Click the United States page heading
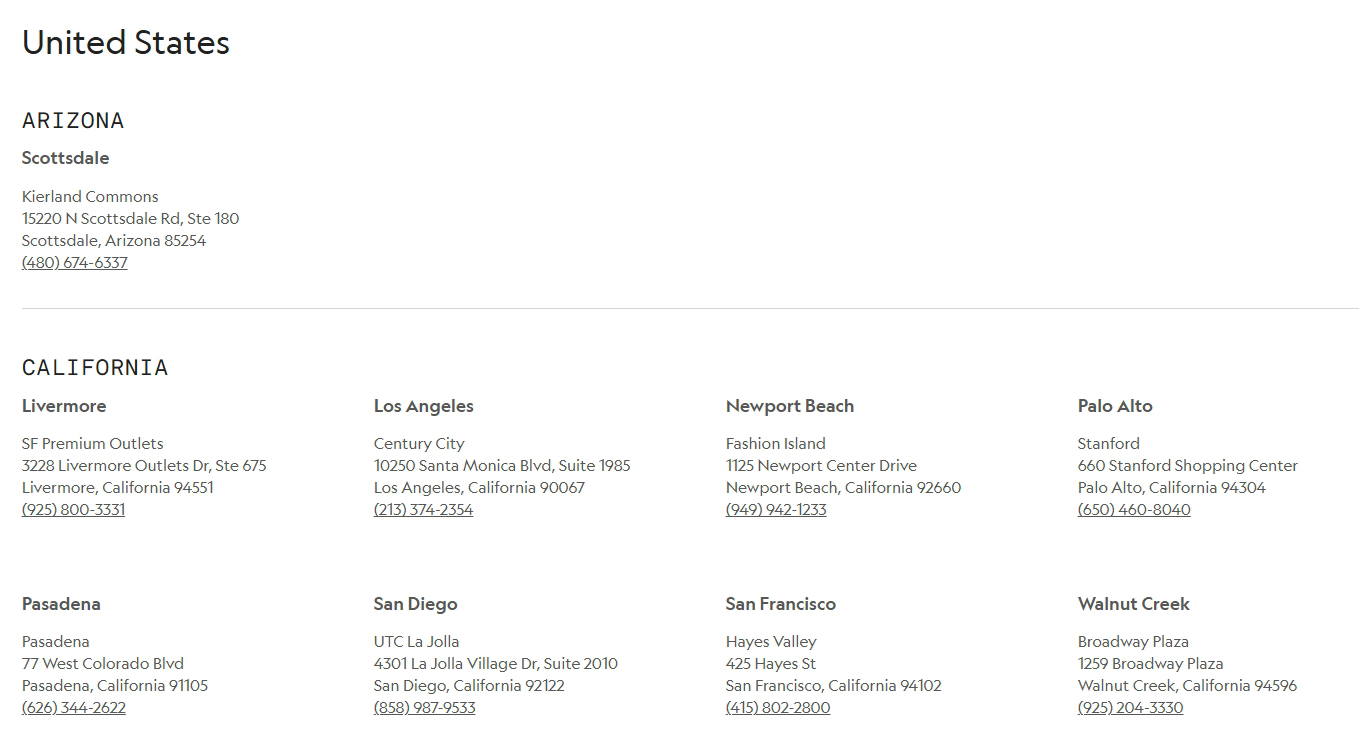Viewport: 1364px width, 745px height. (126, 43)
